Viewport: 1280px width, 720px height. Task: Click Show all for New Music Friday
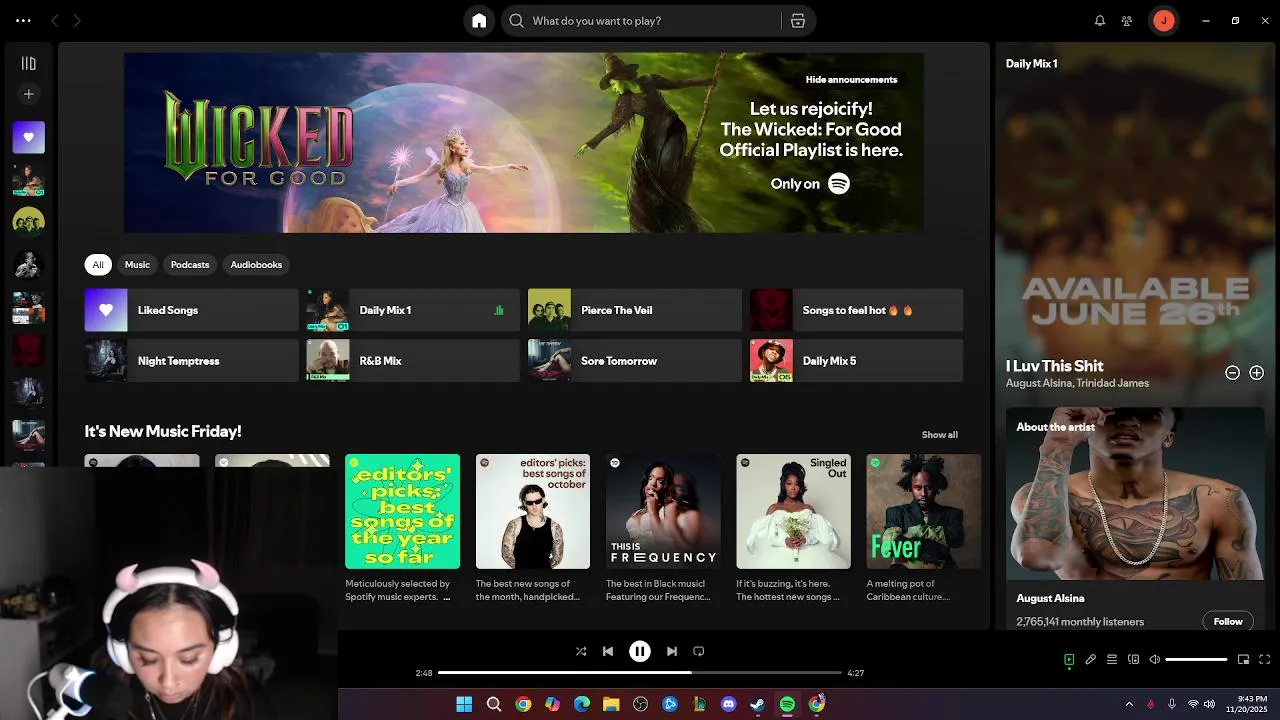(940, 435)
